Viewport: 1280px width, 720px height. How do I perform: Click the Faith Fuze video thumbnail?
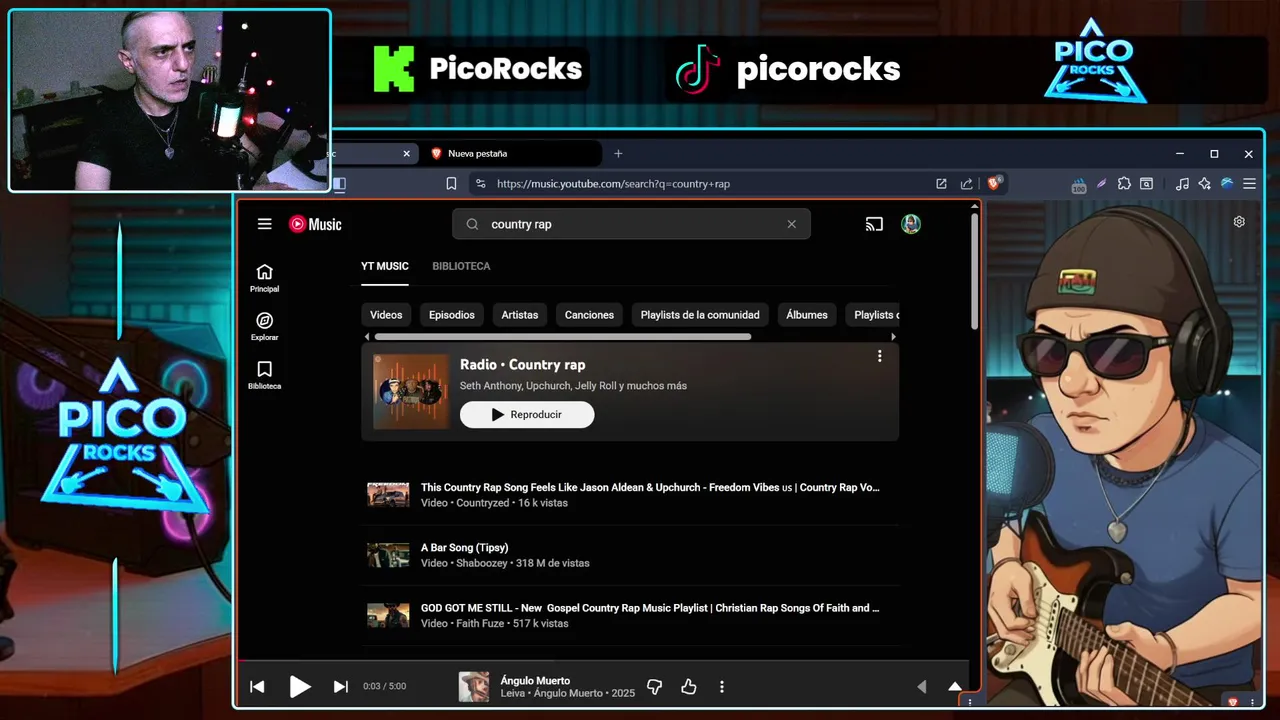[x=388, y=615]
